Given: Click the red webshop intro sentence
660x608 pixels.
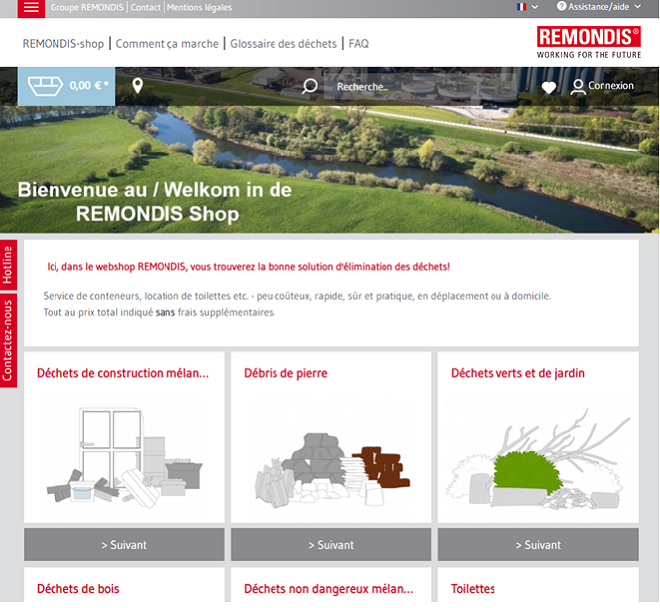Looking at the screenshot, I should click(x=248, y=267).
